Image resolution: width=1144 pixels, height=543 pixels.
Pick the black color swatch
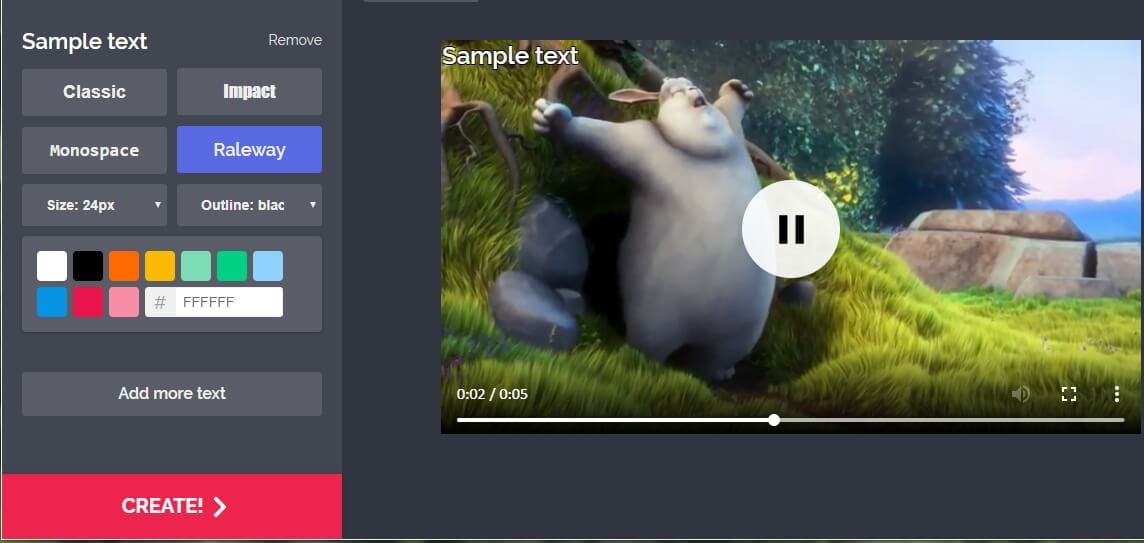coord(88,266)
